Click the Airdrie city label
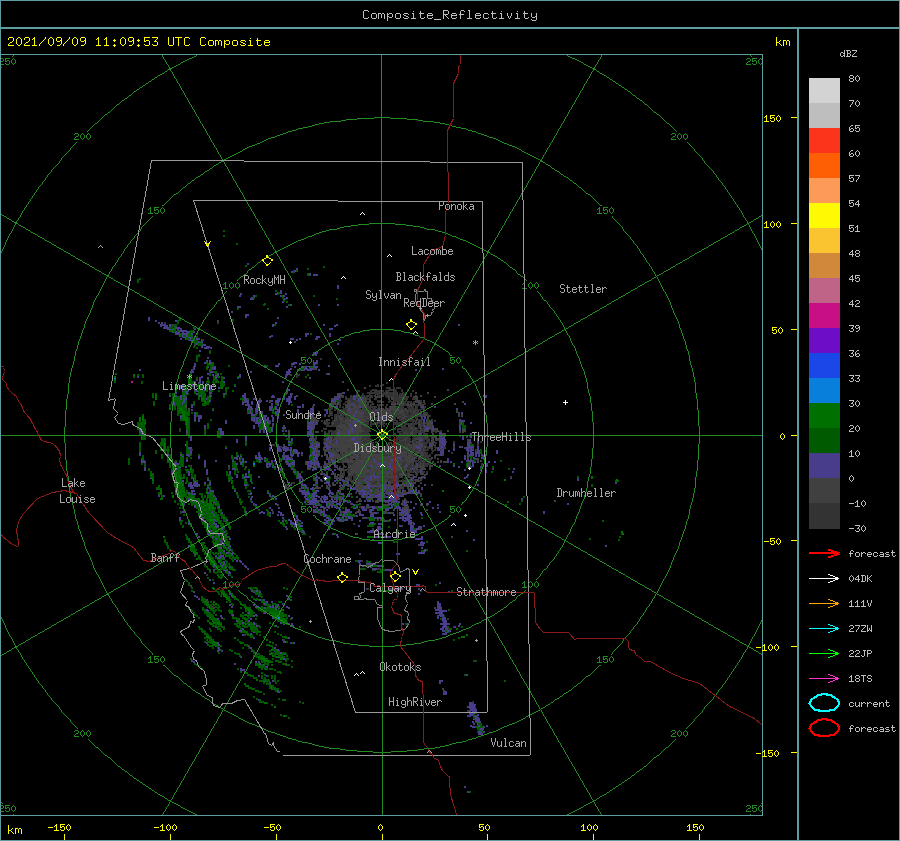 [x=394, y=534]
